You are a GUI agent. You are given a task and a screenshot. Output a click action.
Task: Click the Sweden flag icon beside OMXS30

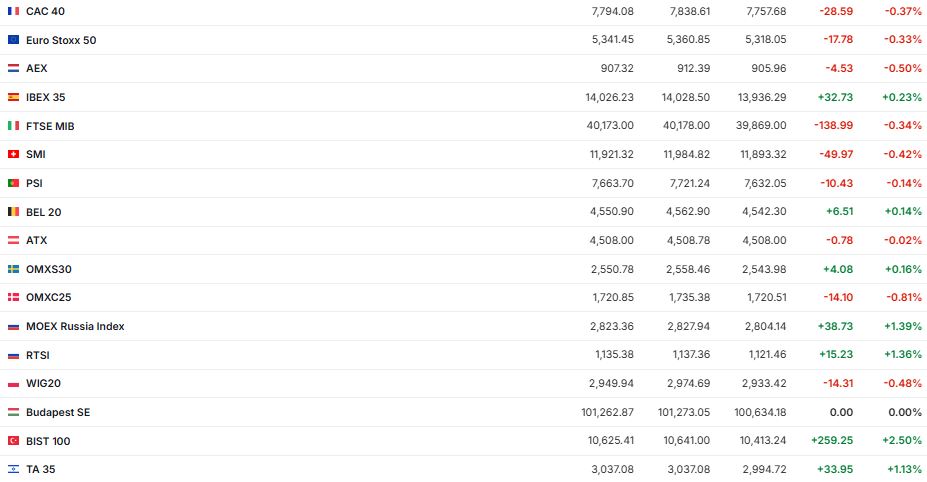pos(13,269)
